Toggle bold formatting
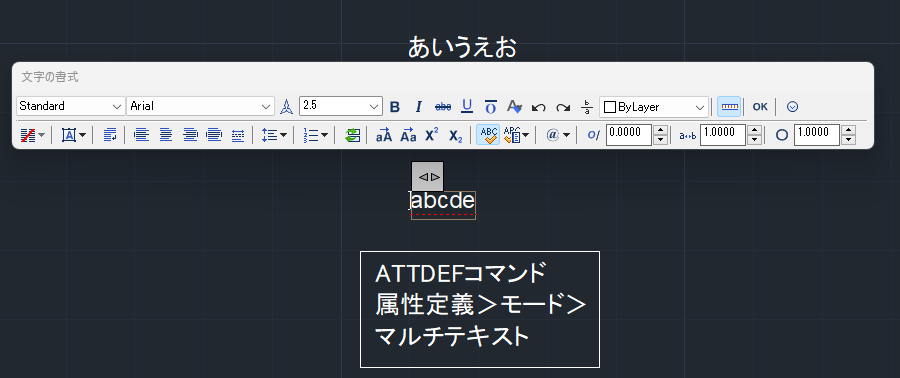Viewport: 900px width, 378px height. tap(395, 107)
